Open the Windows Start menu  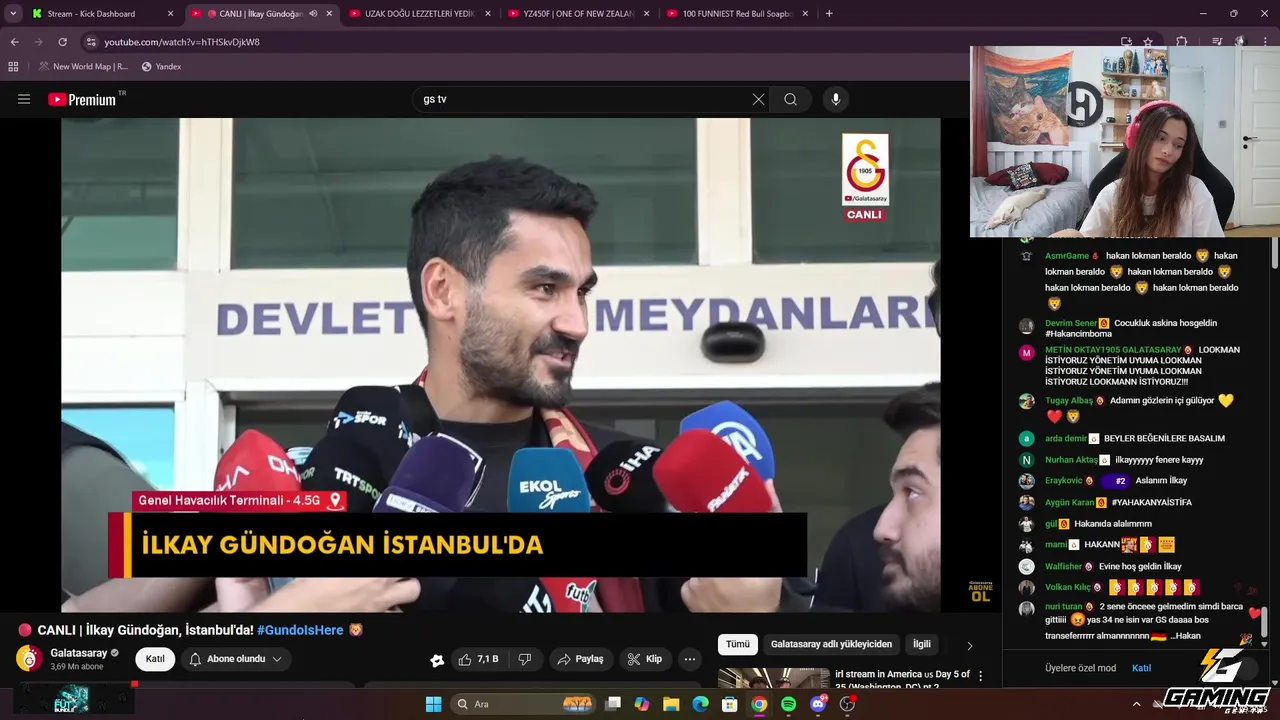(433, 704)
